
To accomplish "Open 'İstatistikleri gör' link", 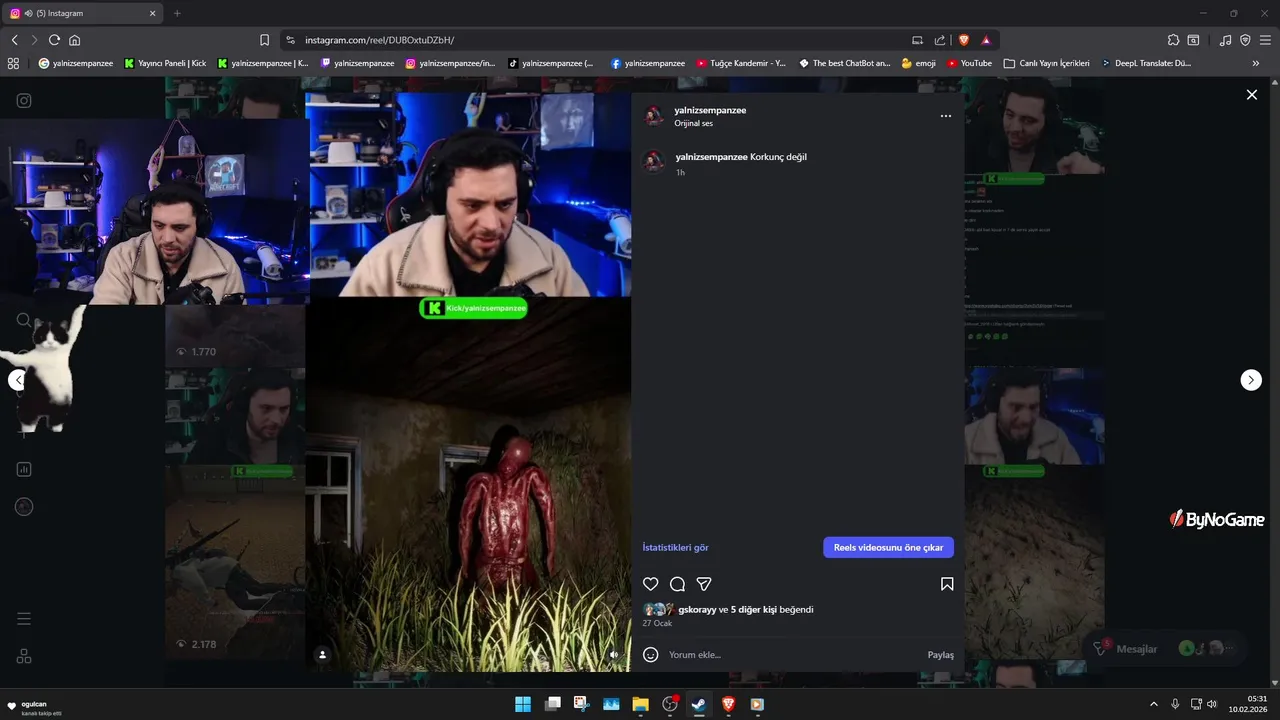I will pos(676,548).
